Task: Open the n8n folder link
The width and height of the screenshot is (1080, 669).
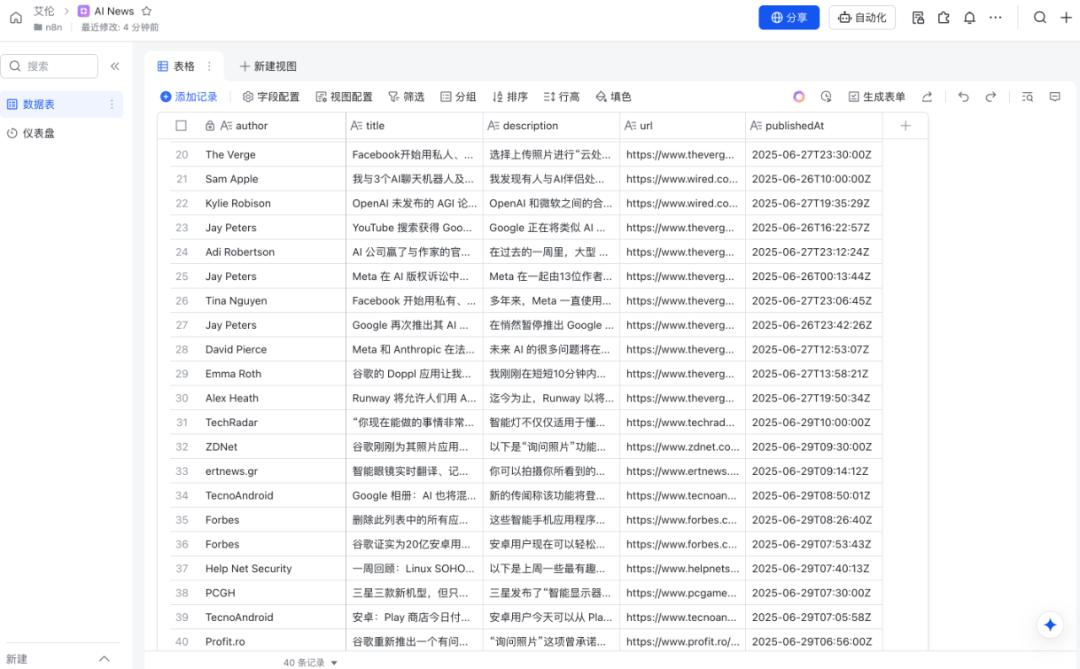Action: tap(48, 27)
